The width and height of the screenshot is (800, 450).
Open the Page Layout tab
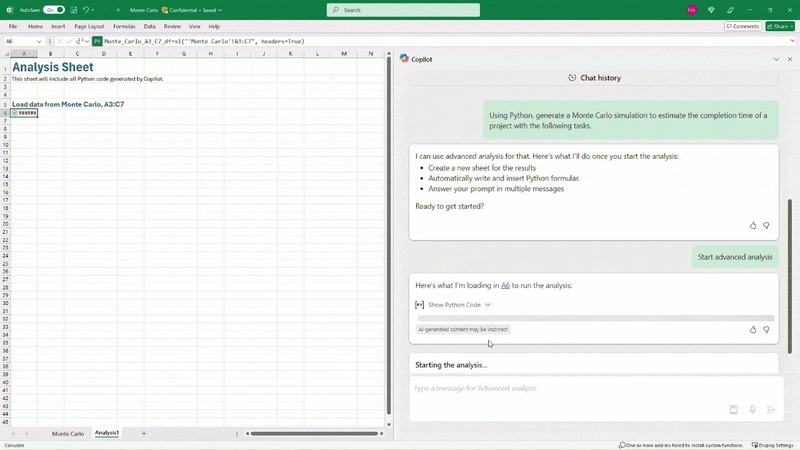tap(89, 26)
